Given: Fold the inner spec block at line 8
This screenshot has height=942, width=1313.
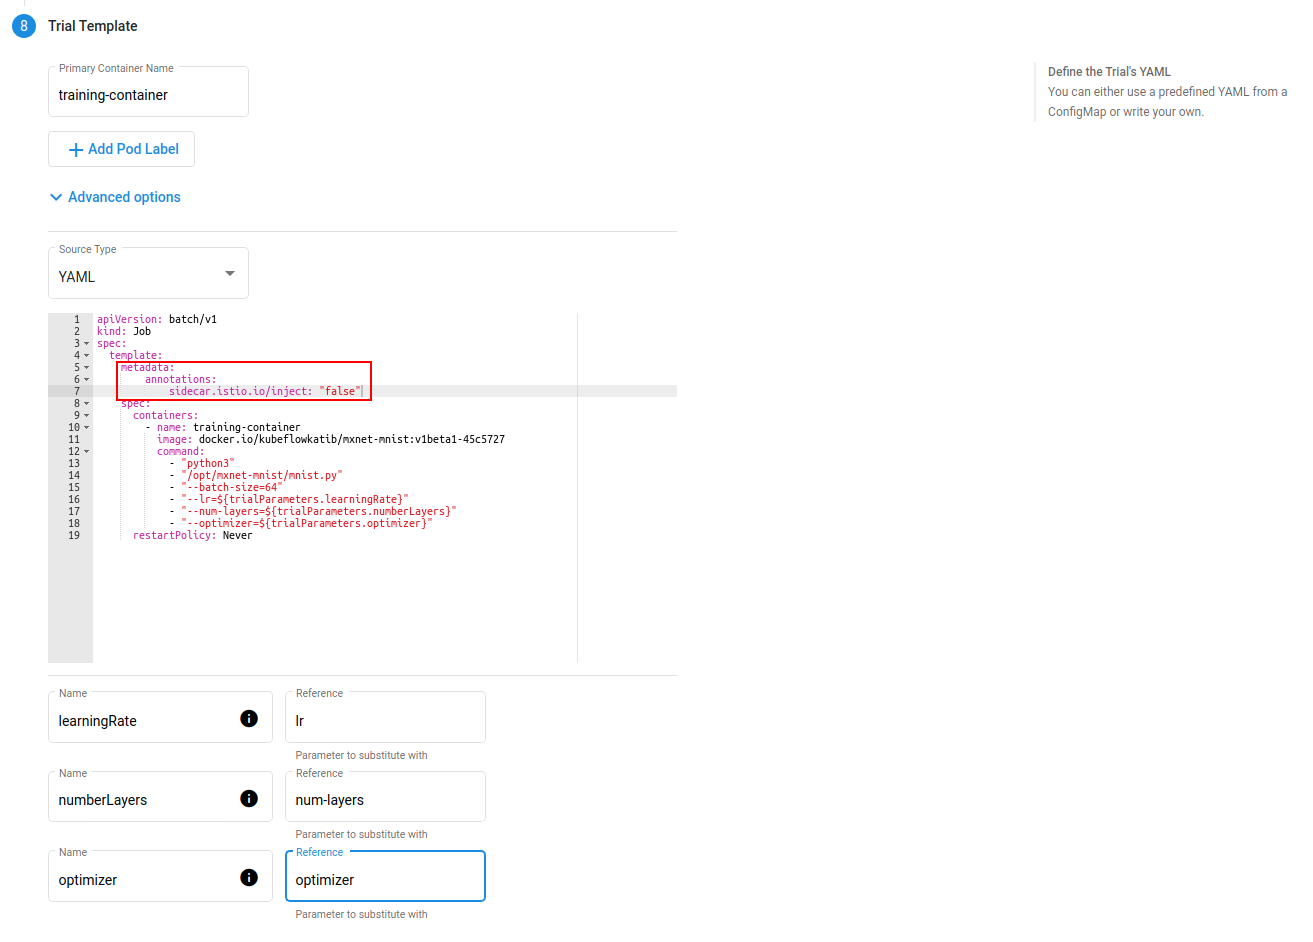Looking at the screenshot, I should (x=86, y=404).
